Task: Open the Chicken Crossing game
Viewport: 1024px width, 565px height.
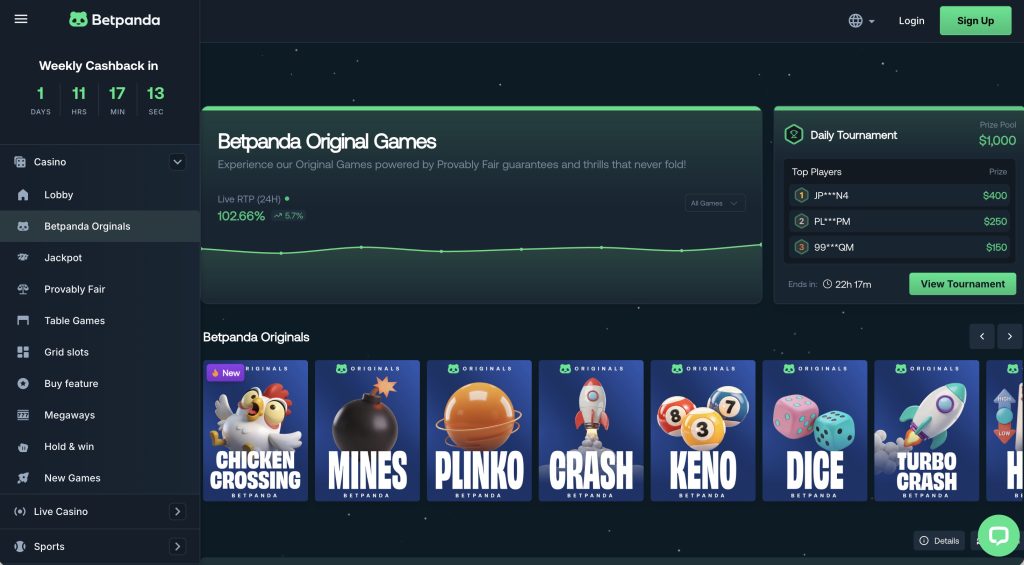Action: point(255,430)
